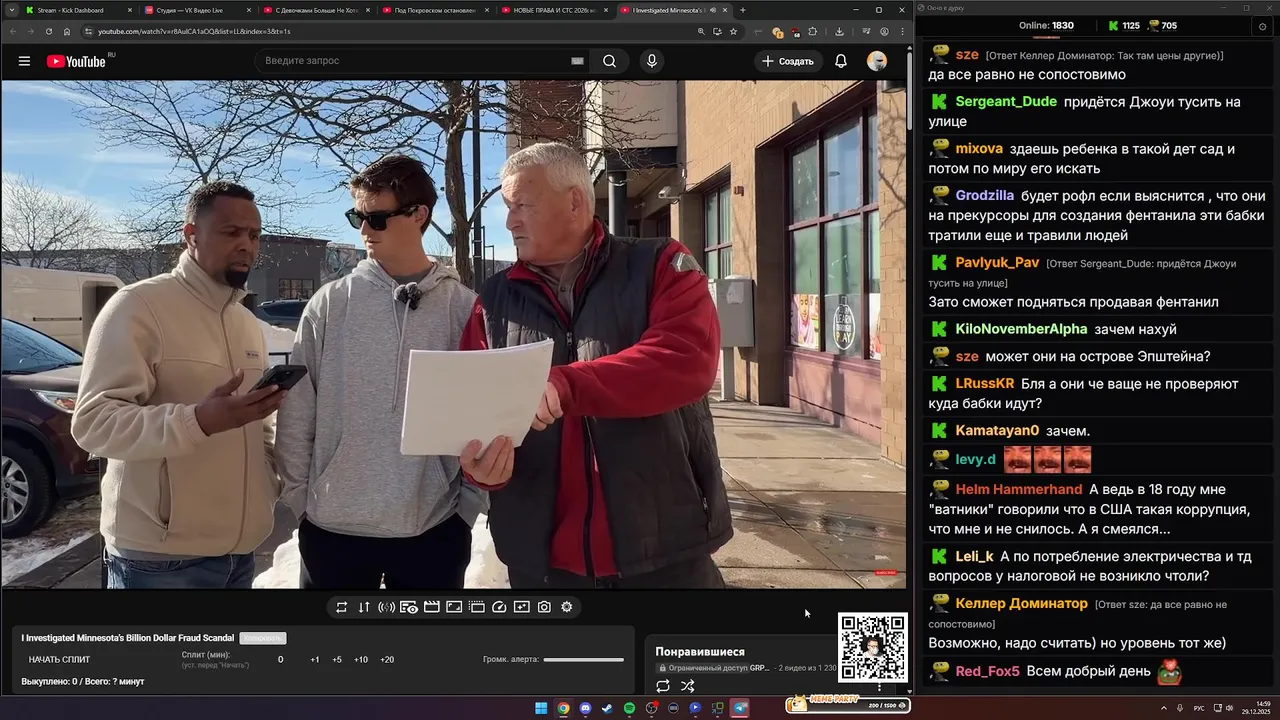Open the YouTube guide hamburger menu

pyautogui.click(x=24, y=61)
